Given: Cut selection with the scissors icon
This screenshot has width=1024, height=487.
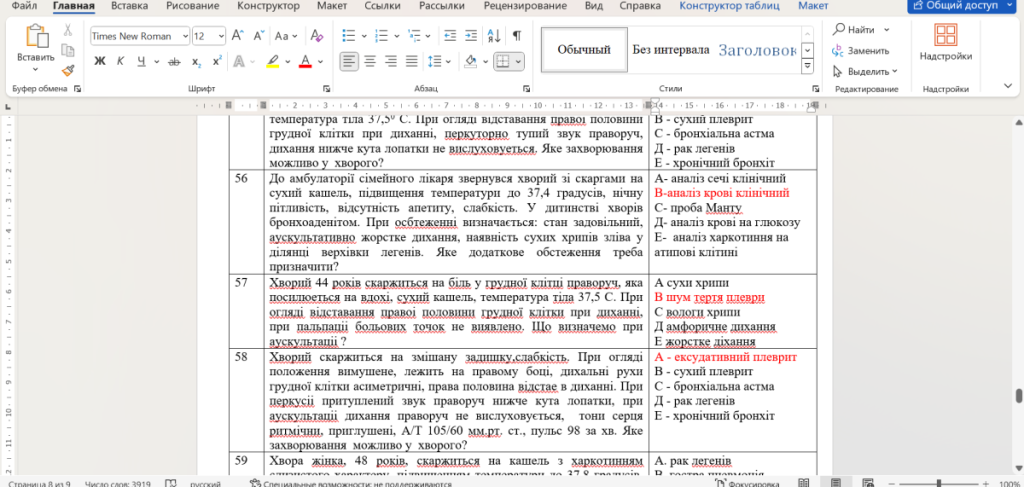Looking at the screenshot, I should tap(67, 30).
